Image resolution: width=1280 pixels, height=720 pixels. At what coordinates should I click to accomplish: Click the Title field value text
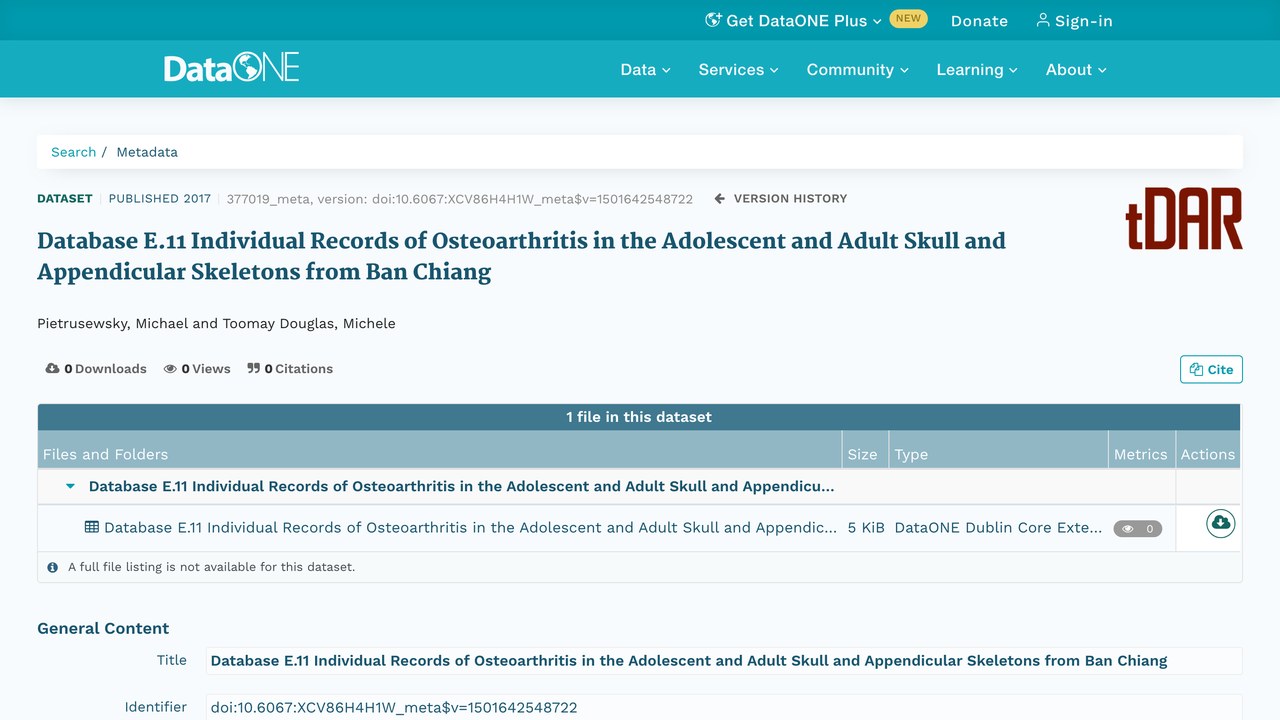(689, 661)
